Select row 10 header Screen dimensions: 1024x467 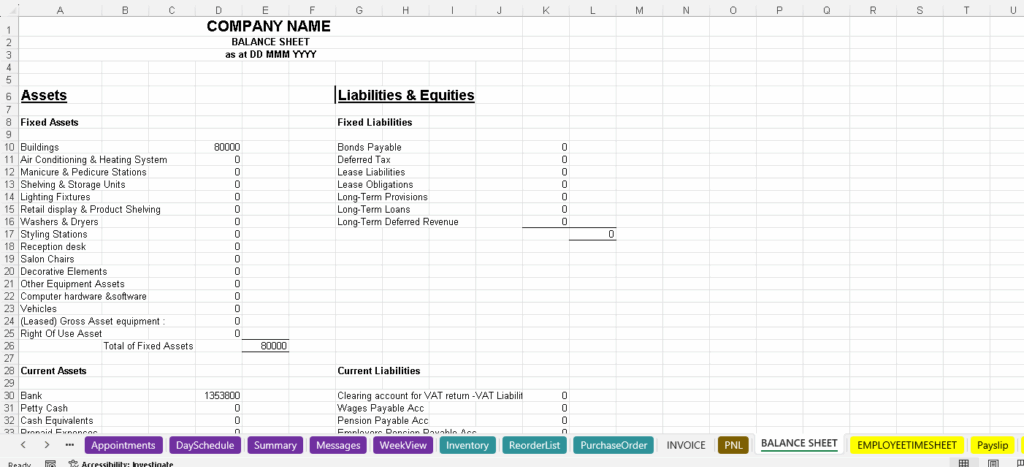click(x=9, y=148)
